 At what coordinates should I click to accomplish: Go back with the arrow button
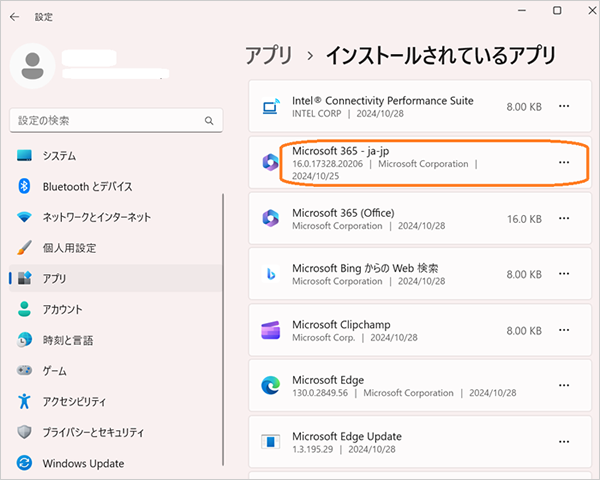(x=15, y=17)
